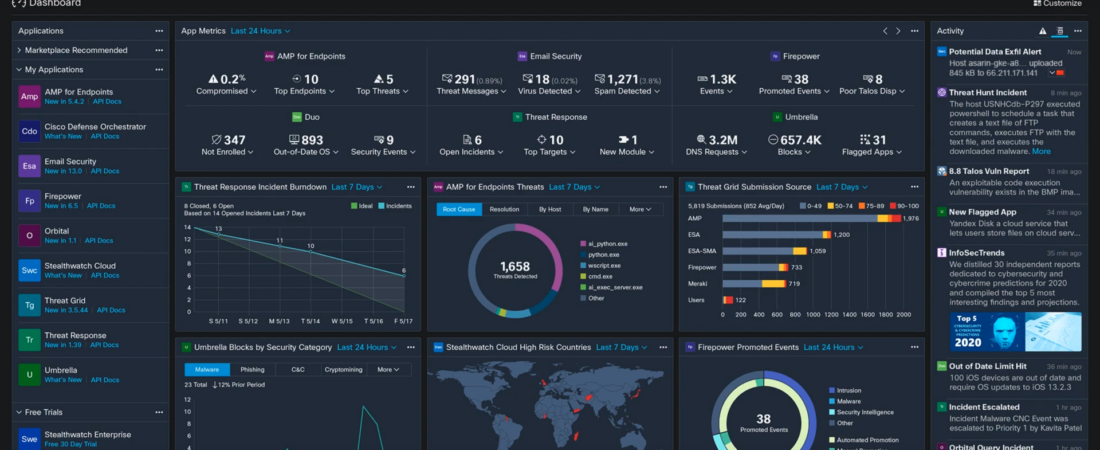Switch to the By Name tab
The image size is (1100, 450).
(x=596, y=209)
